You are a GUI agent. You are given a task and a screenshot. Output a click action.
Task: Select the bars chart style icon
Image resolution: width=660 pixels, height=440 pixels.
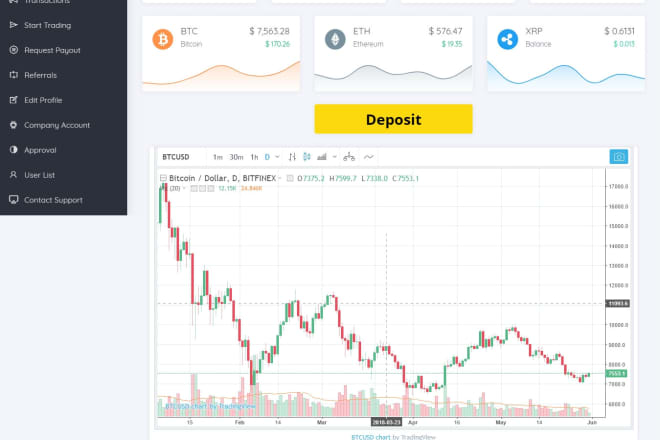pos(292,157)
